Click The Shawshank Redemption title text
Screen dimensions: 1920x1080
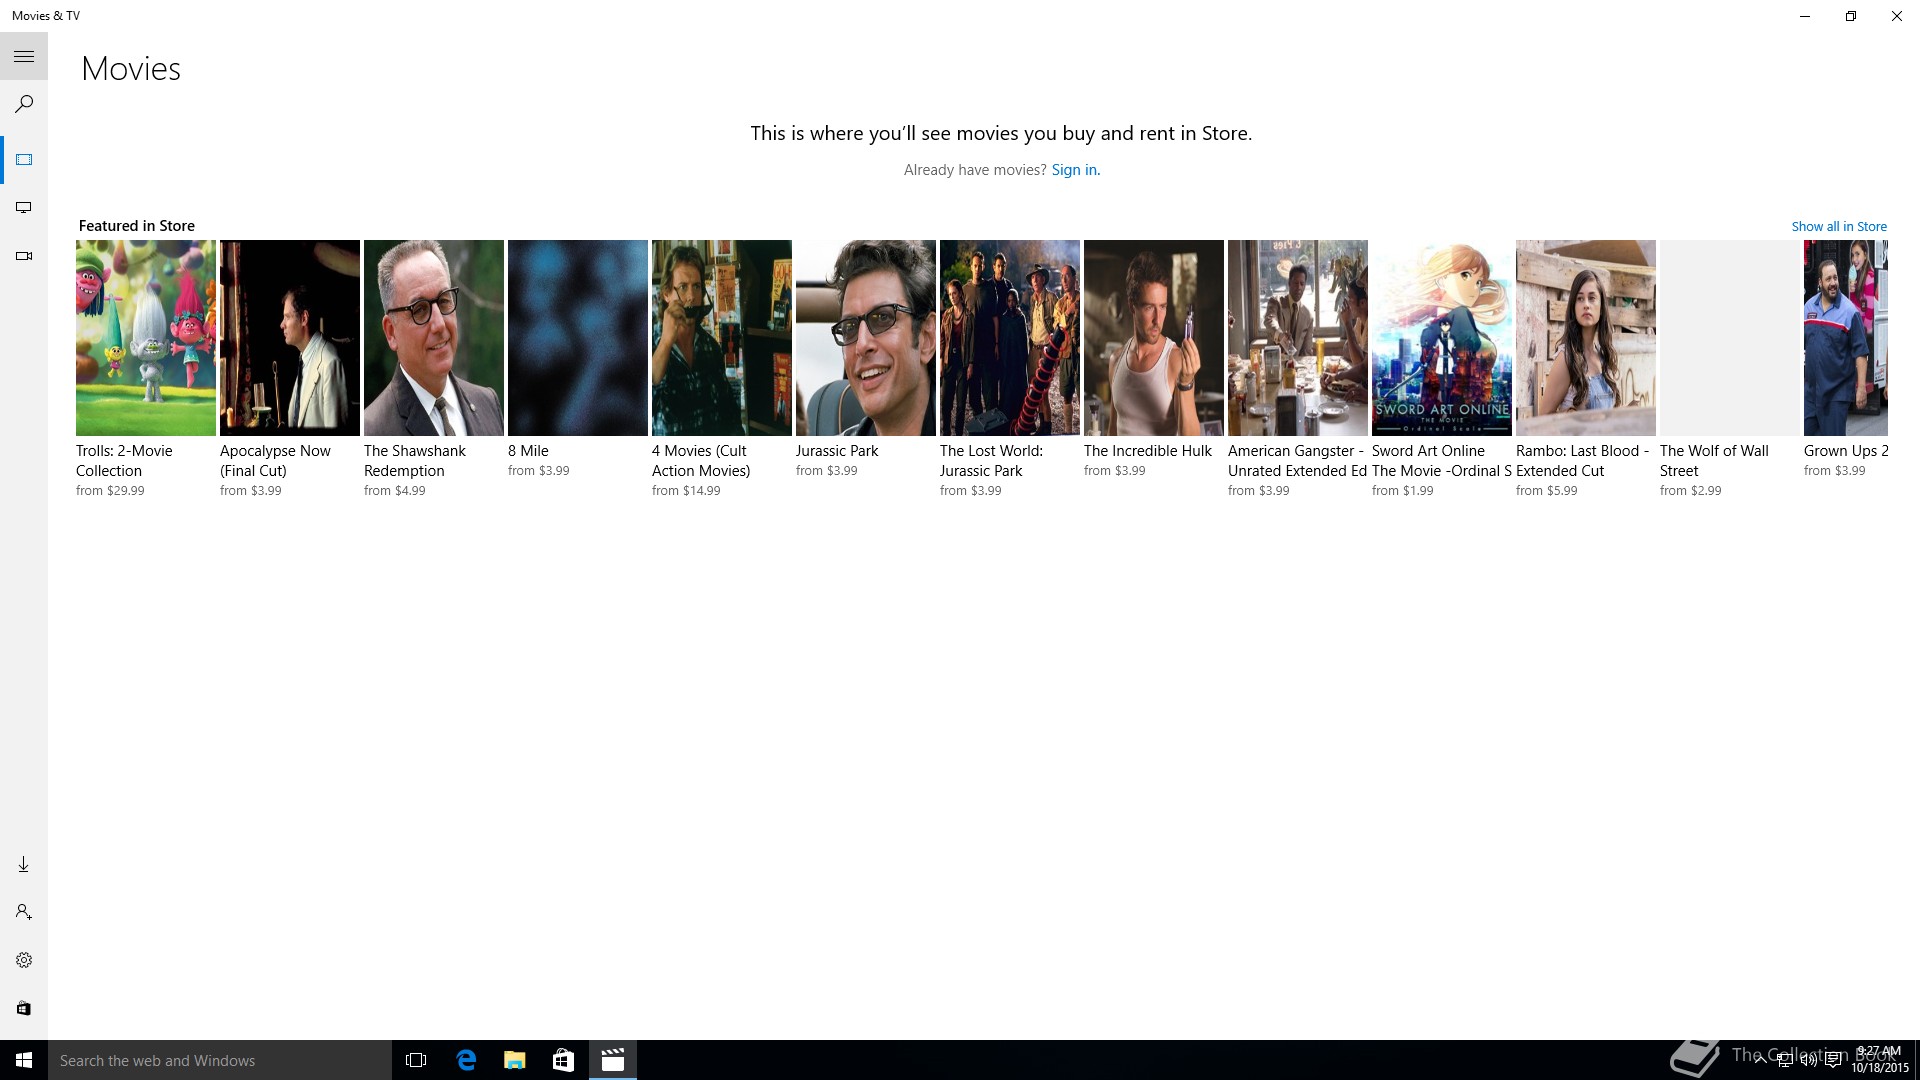click(415, 461)
